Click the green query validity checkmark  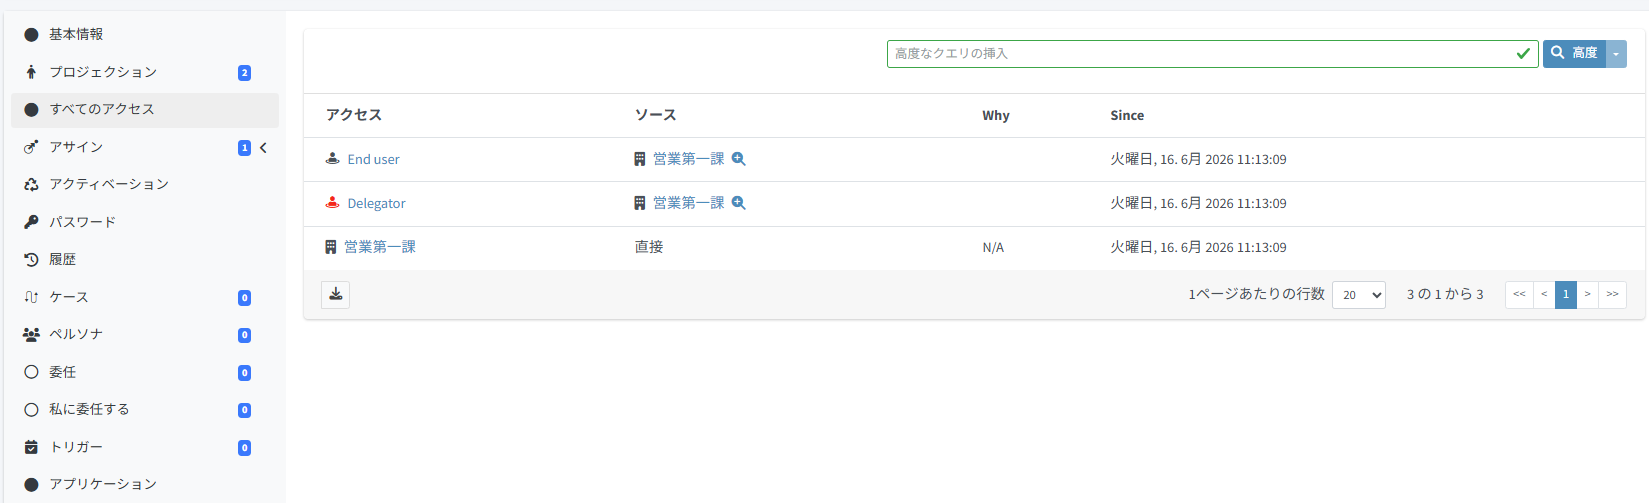click(1523, 54)
